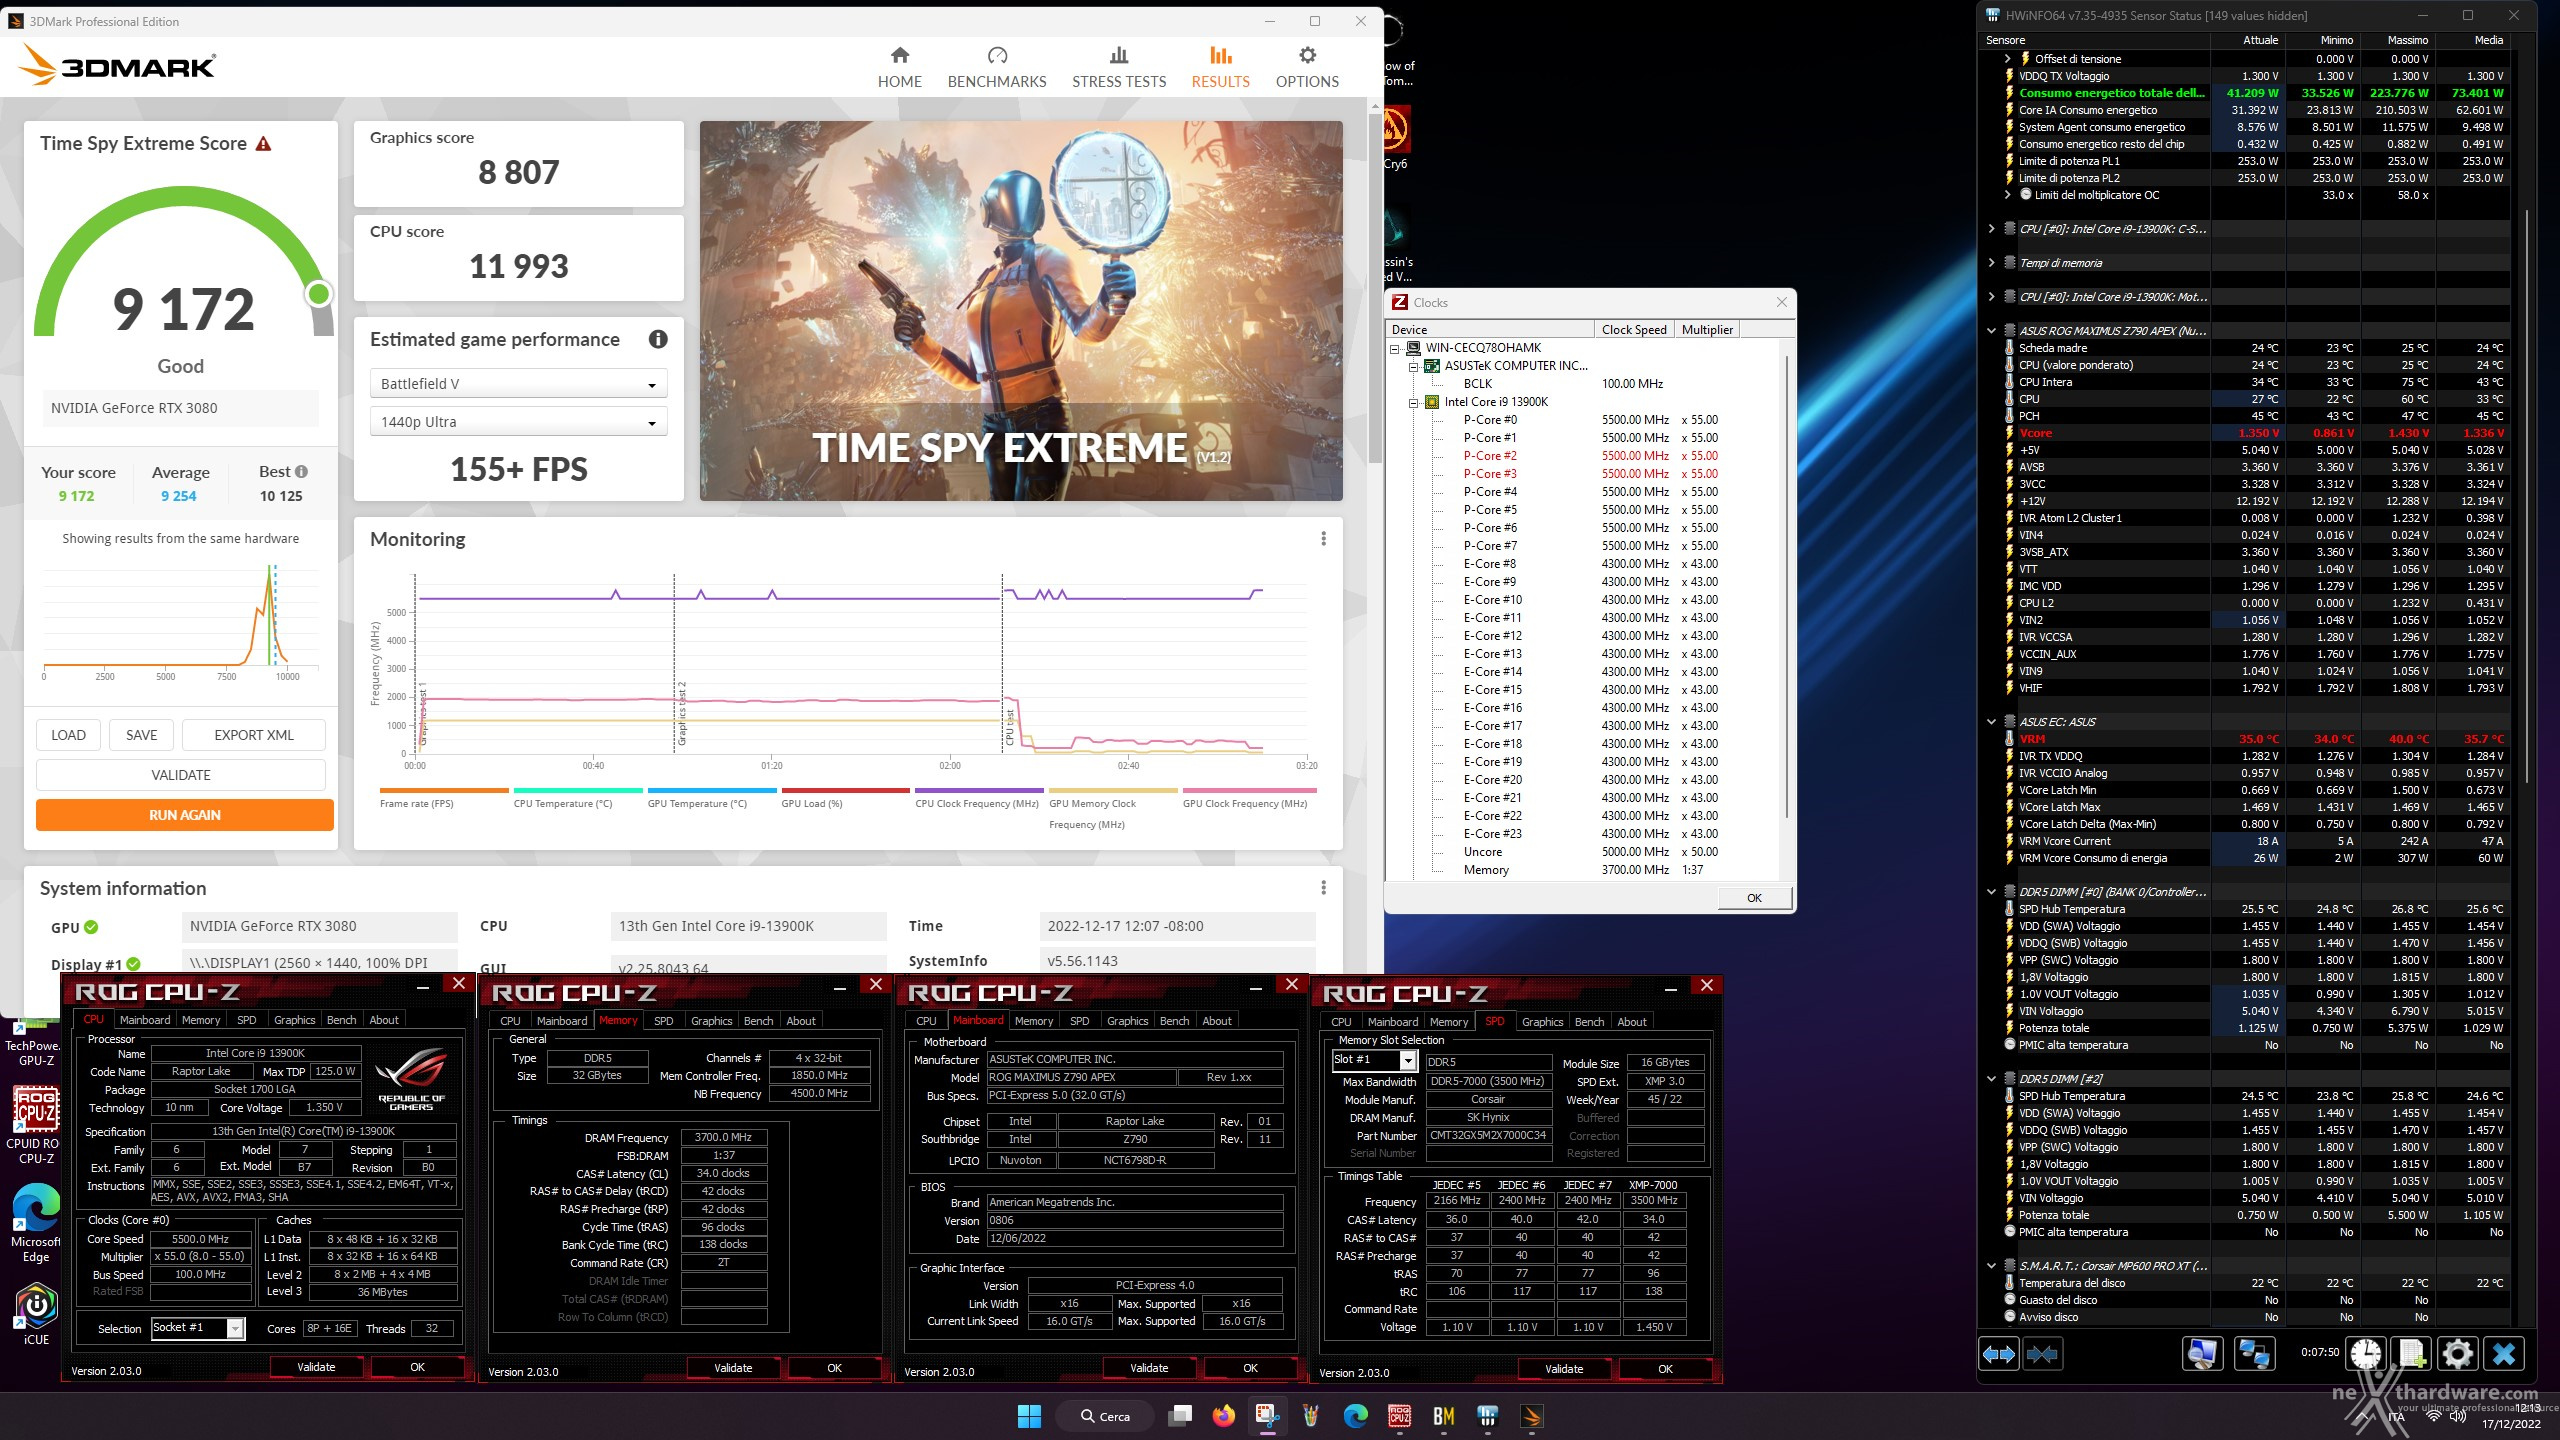Click HWiNFO reset clock timer icon
This screenshot has width=2560, height=1440.
tap(2366, 1354)
